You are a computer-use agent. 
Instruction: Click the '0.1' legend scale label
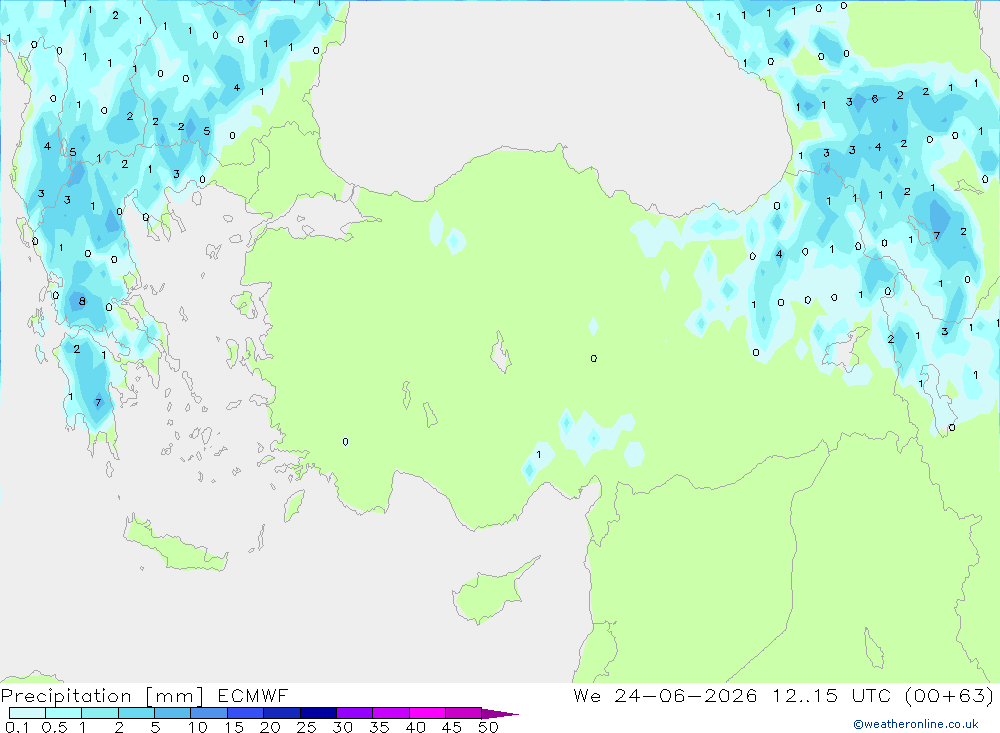pyautogui.click(x=17, y=727)
